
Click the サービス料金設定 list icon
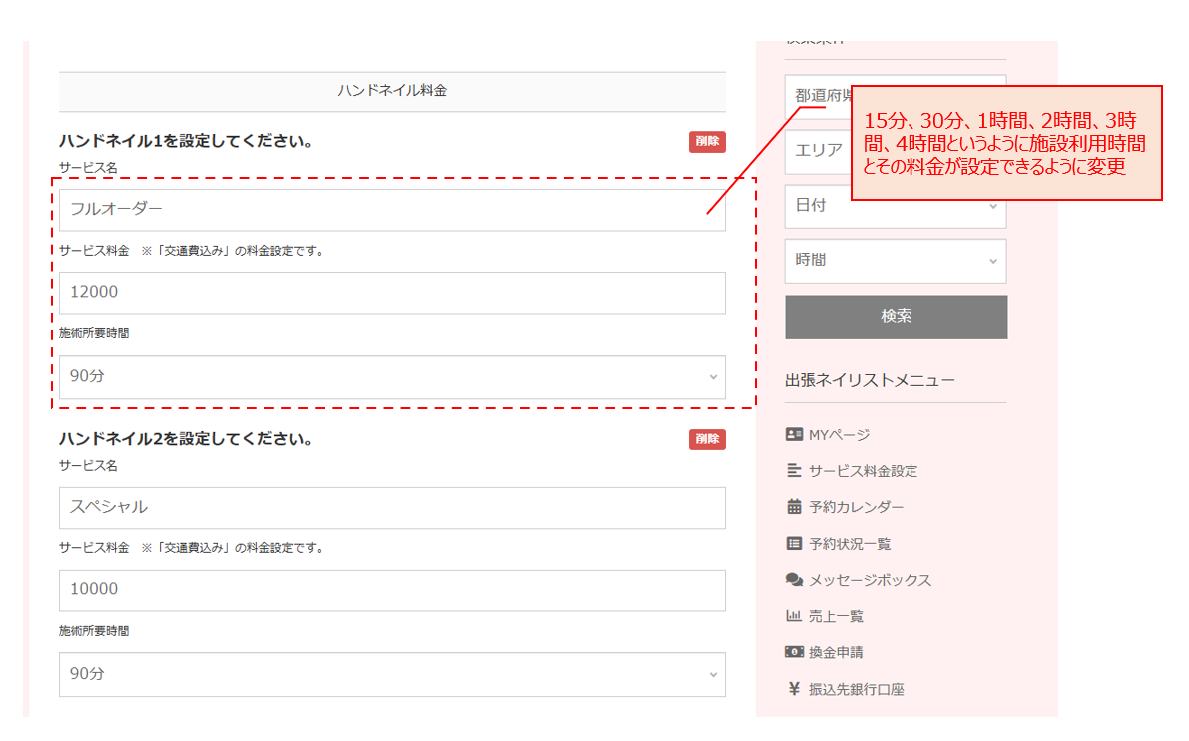pyautogui.click(x=794, y=471)
